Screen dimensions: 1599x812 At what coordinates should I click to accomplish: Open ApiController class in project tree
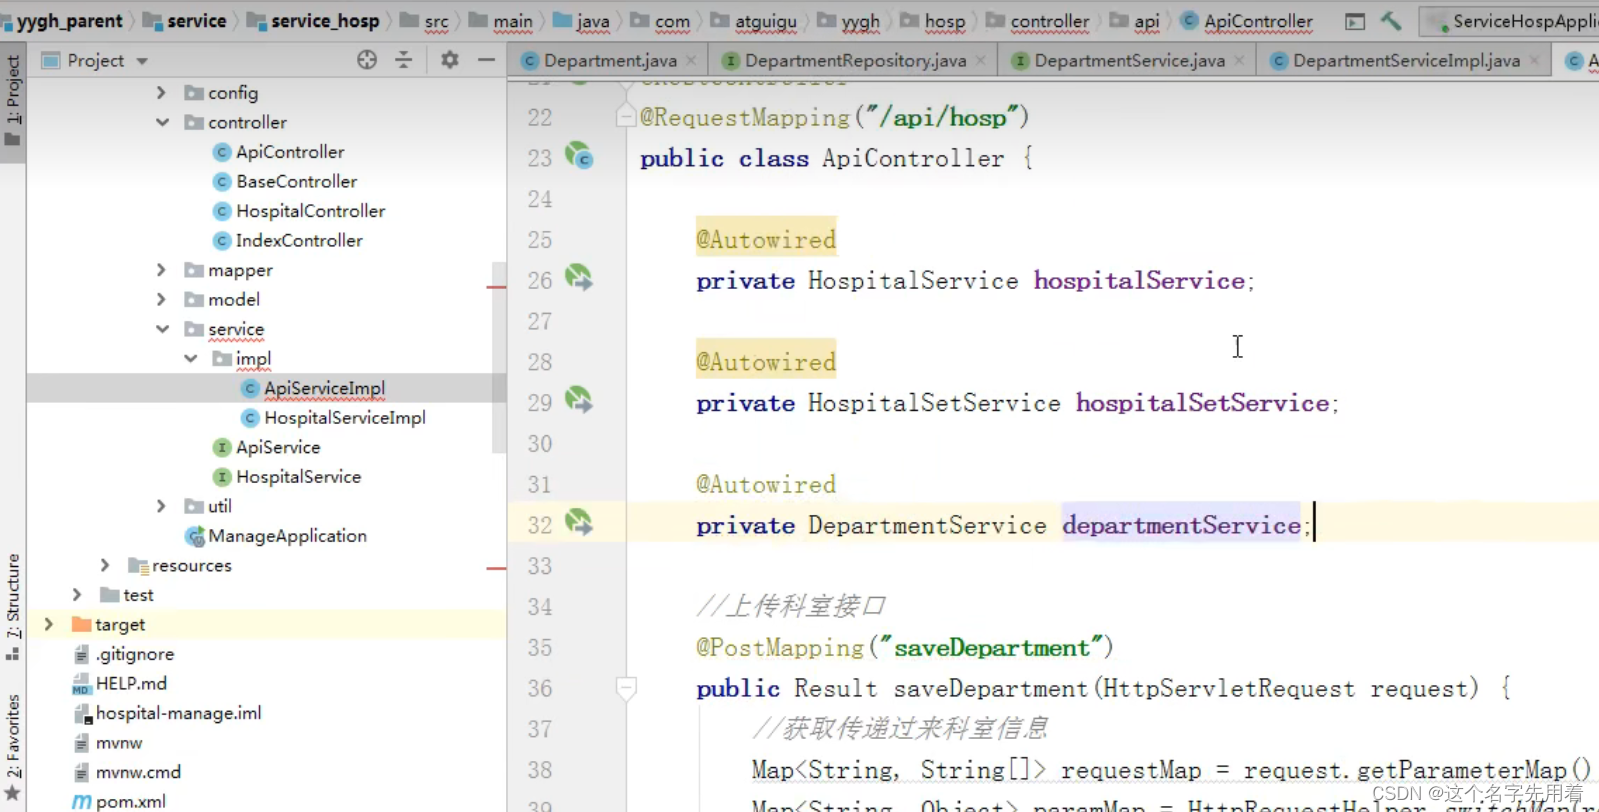click(x=279, y=152)
